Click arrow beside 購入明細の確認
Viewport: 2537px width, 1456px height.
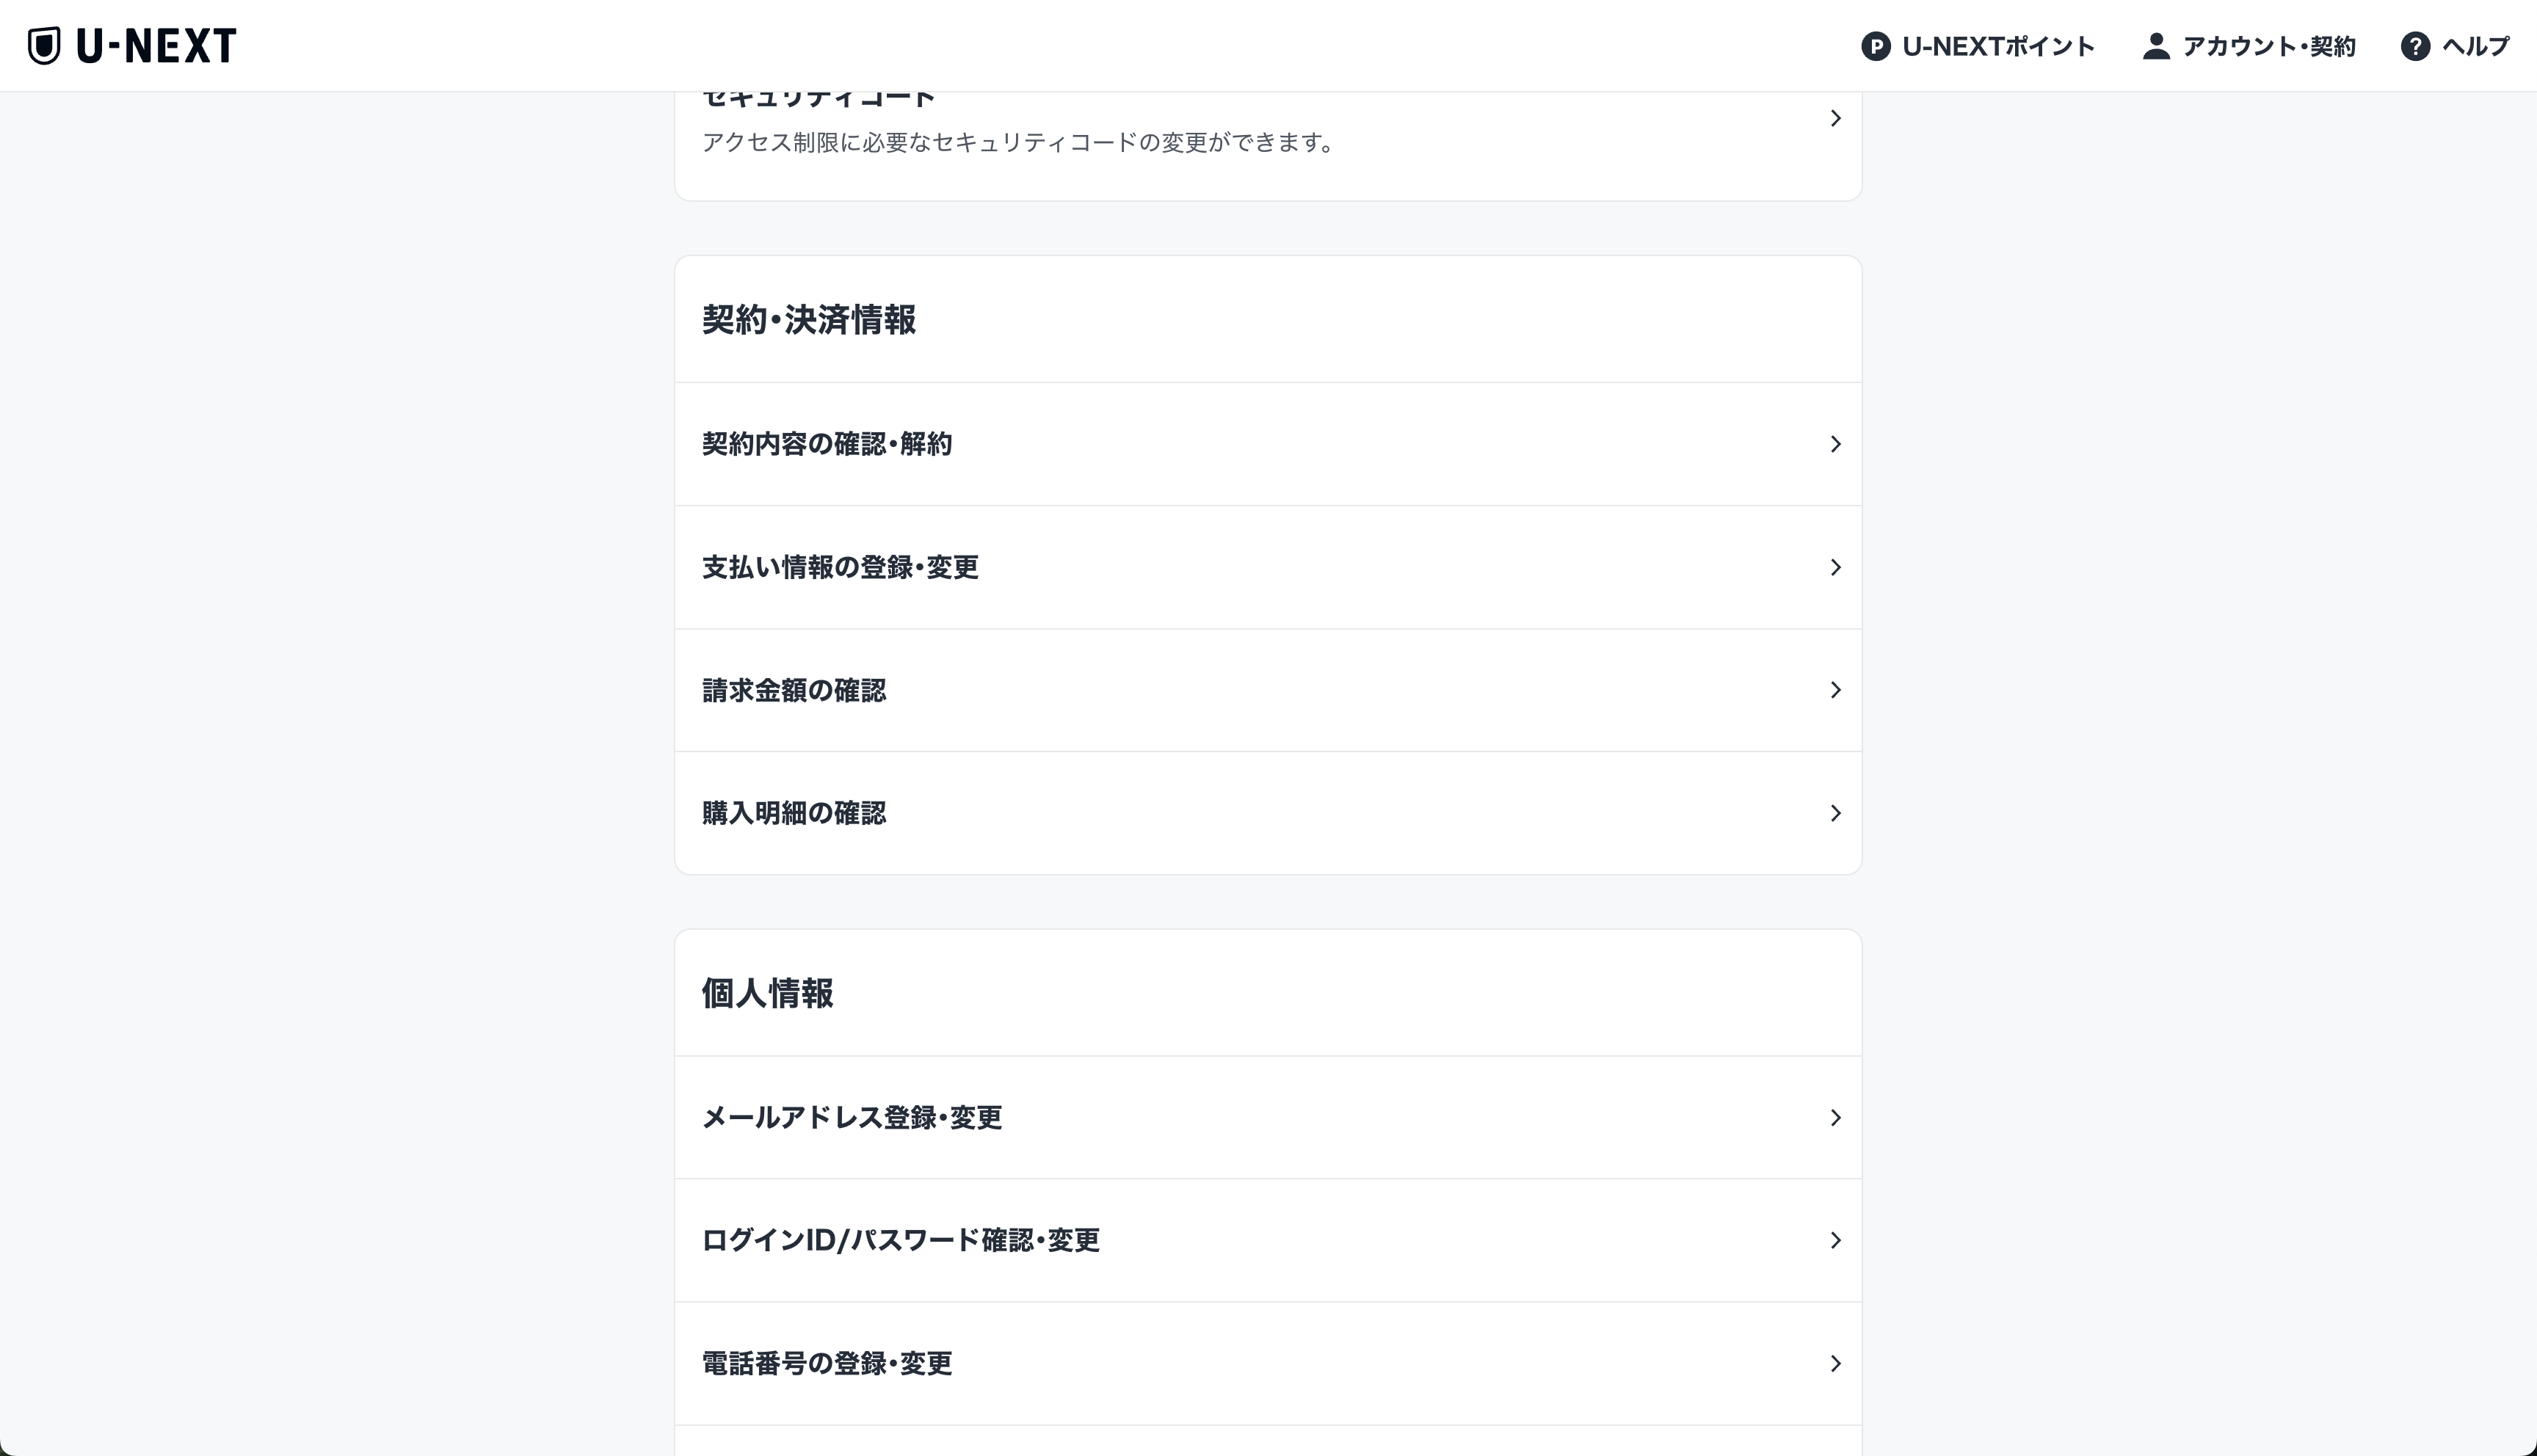pos(1835,813)
